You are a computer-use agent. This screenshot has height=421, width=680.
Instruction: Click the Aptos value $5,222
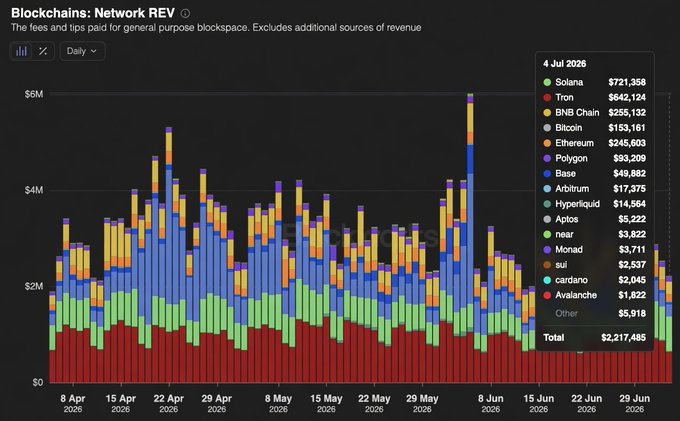632,219
